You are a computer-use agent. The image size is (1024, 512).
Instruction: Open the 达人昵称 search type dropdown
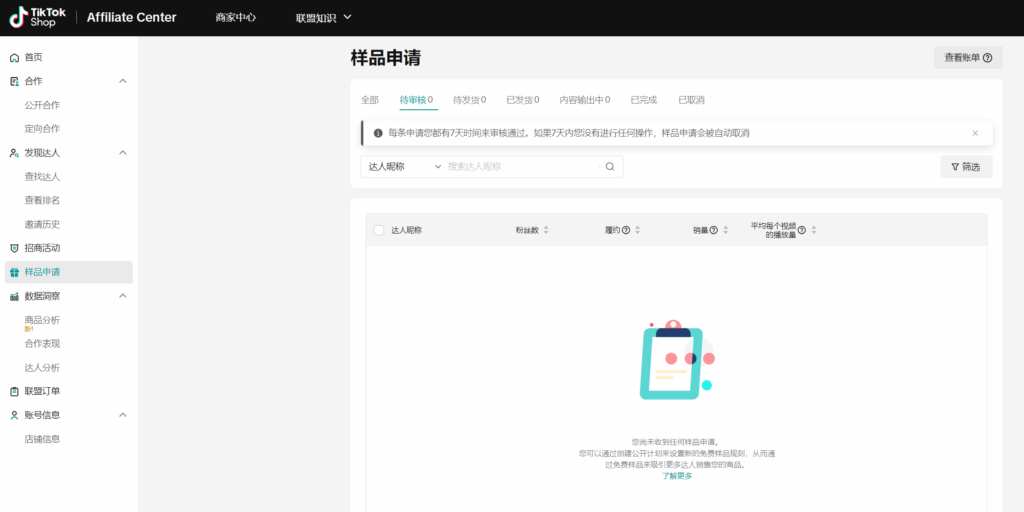click(x=405, y=167)
